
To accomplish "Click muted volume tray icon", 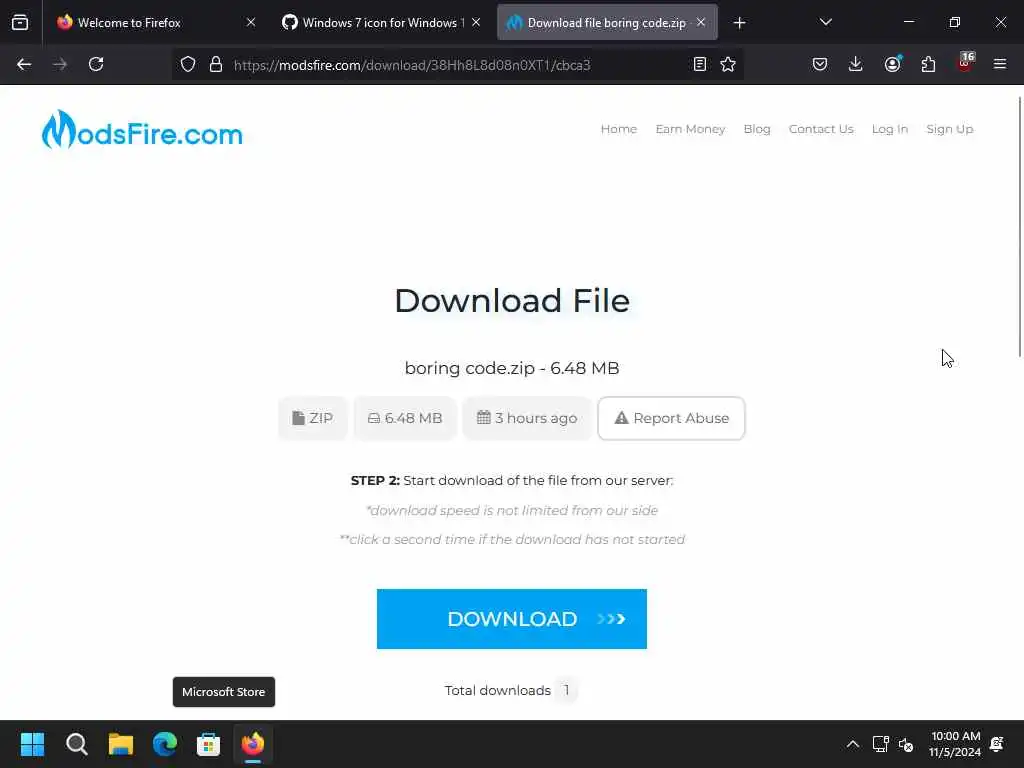I will coord(906,744).
